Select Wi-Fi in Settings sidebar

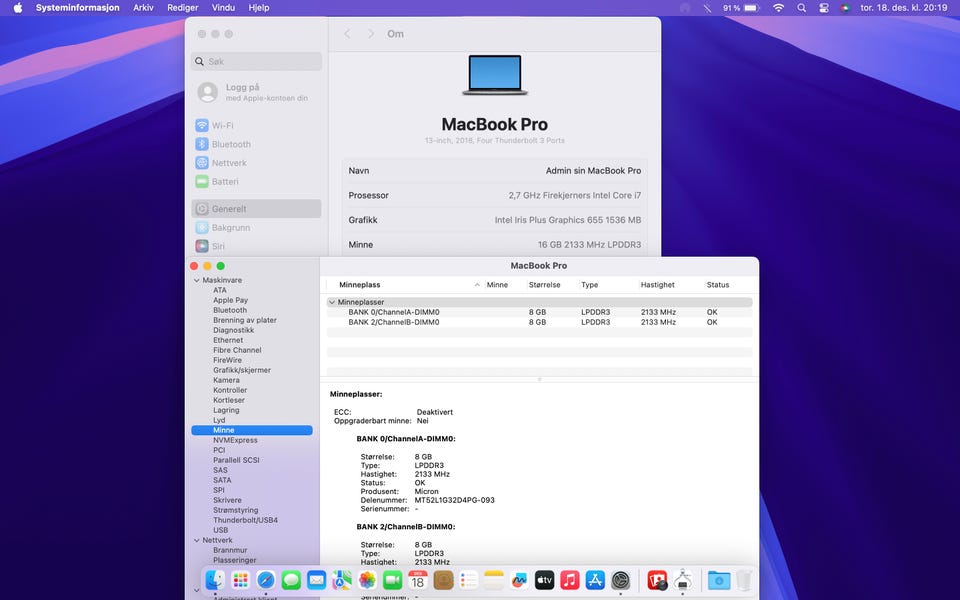point(257,126)
